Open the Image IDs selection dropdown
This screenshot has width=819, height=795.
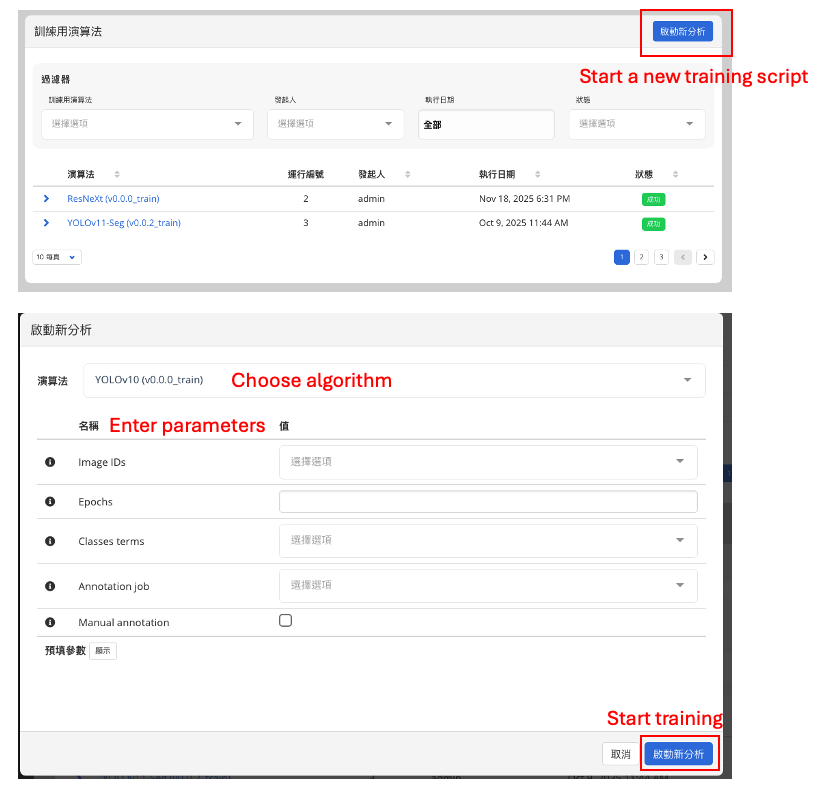[487, 462]
